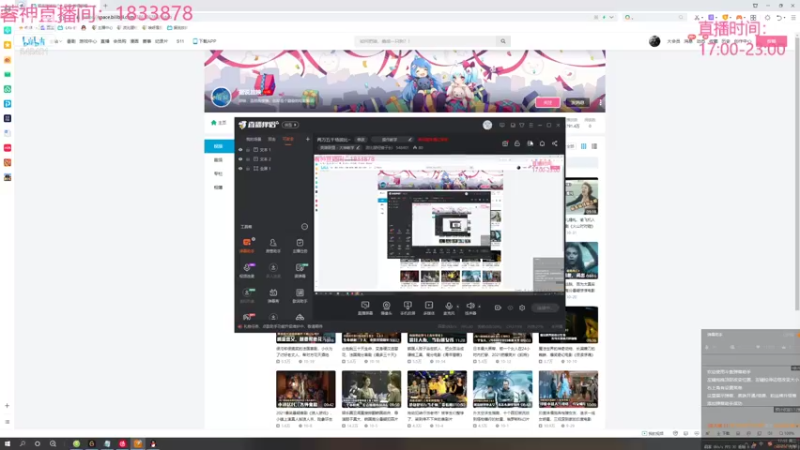Image resolution: width=800 pixels, height=450 pixels.
Task: Open the browser hamburger menu
Action: (793, 17)
